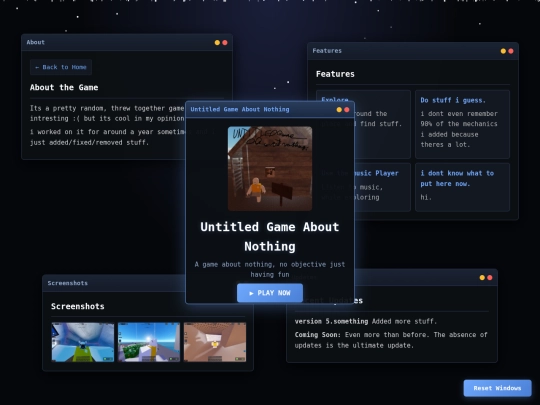Click the Back to Home link

point(61,67)
